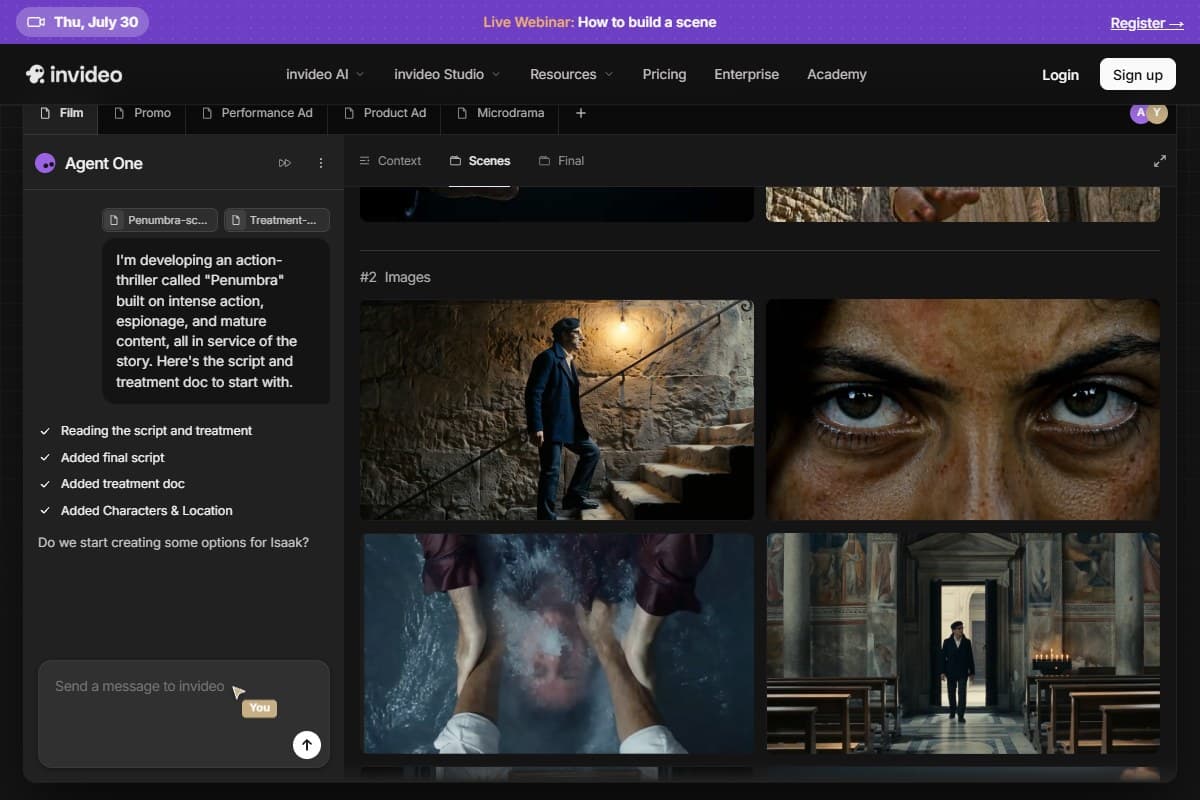Open the Academy page
Viewport: 1200px width, 800px height.
coord(837,74)
